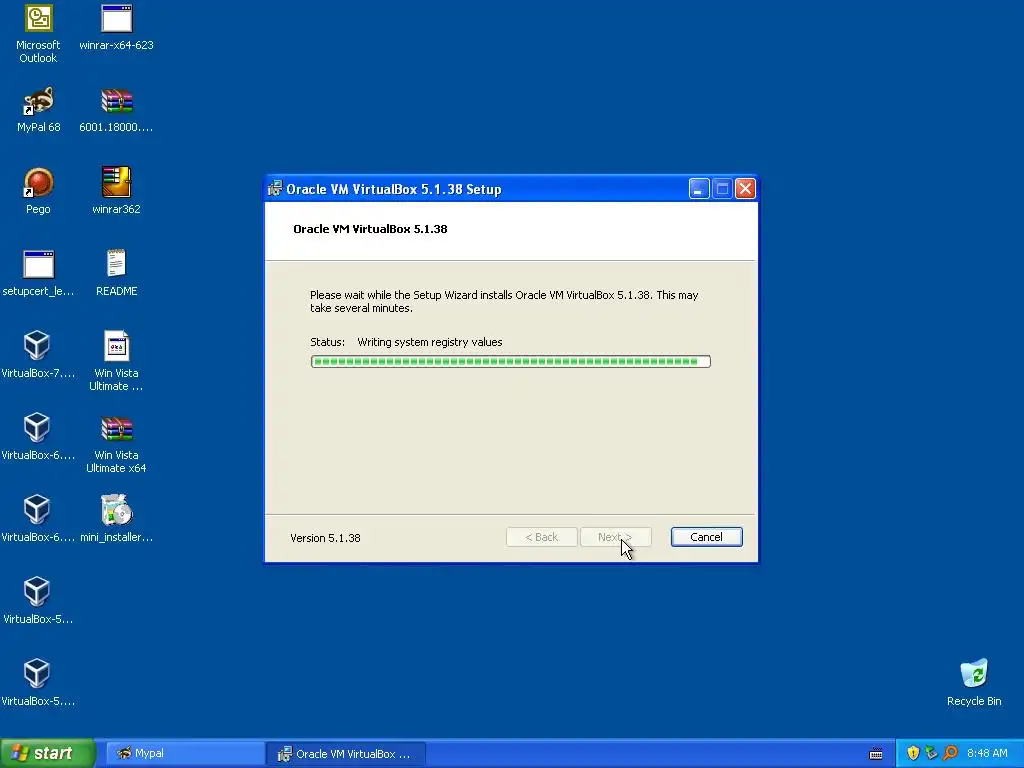The width and height of the screenshot is (1024, 768).
Task: Click the setup window's title bar icon
Action: (275, 188)
